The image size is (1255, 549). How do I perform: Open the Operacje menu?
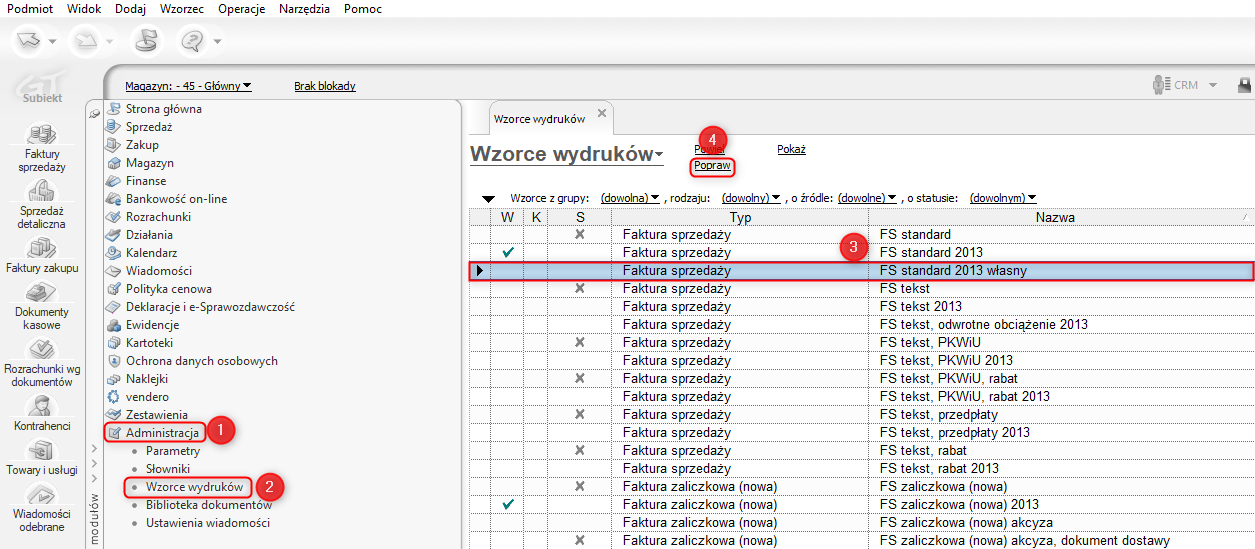coord(241,9)
